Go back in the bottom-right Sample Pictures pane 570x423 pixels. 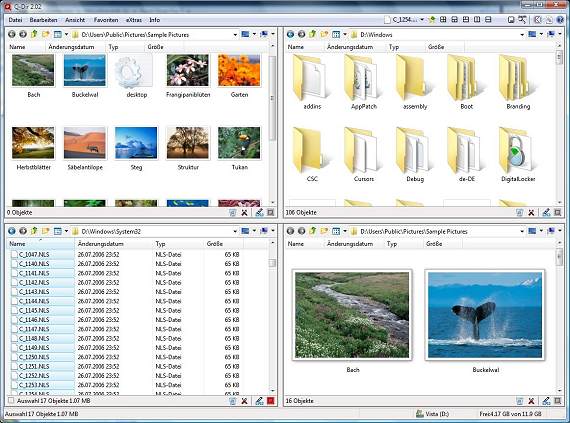tap(290, 231)
